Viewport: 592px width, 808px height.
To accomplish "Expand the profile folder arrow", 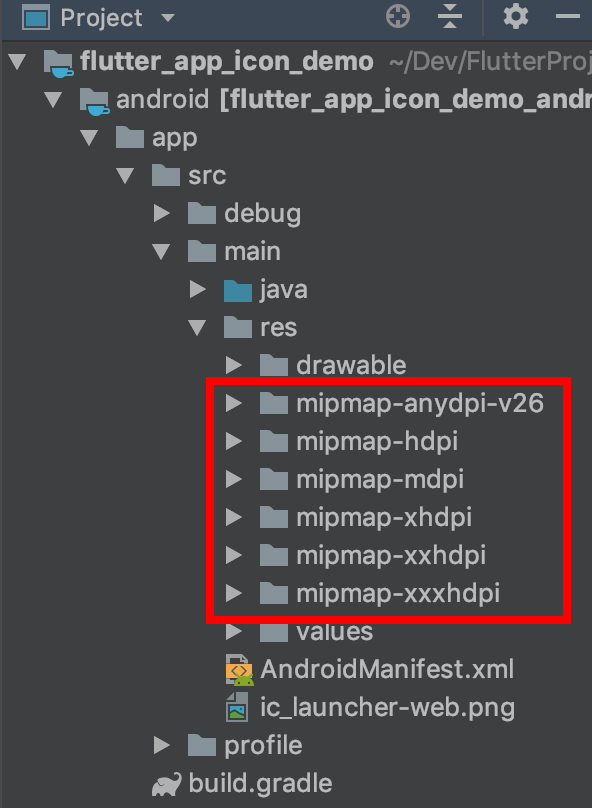I will point(162,745).
